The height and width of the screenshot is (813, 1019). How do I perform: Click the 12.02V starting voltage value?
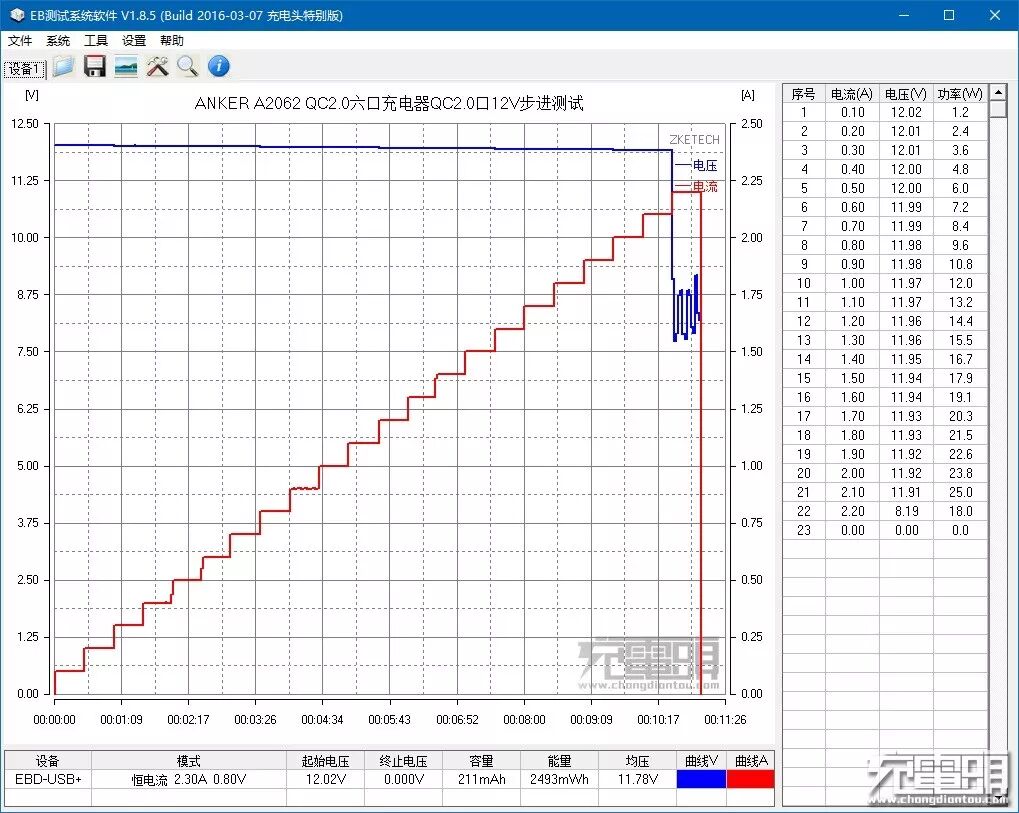325,779
